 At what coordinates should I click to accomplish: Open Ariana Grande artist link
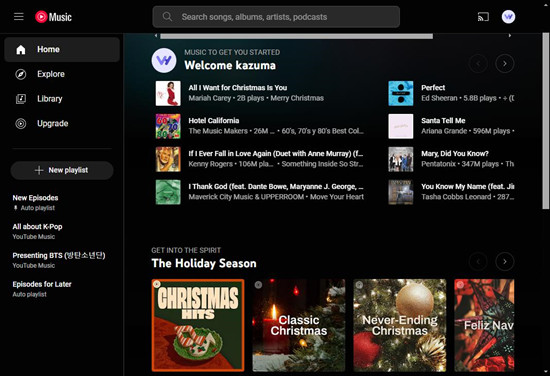click(444, 131)
